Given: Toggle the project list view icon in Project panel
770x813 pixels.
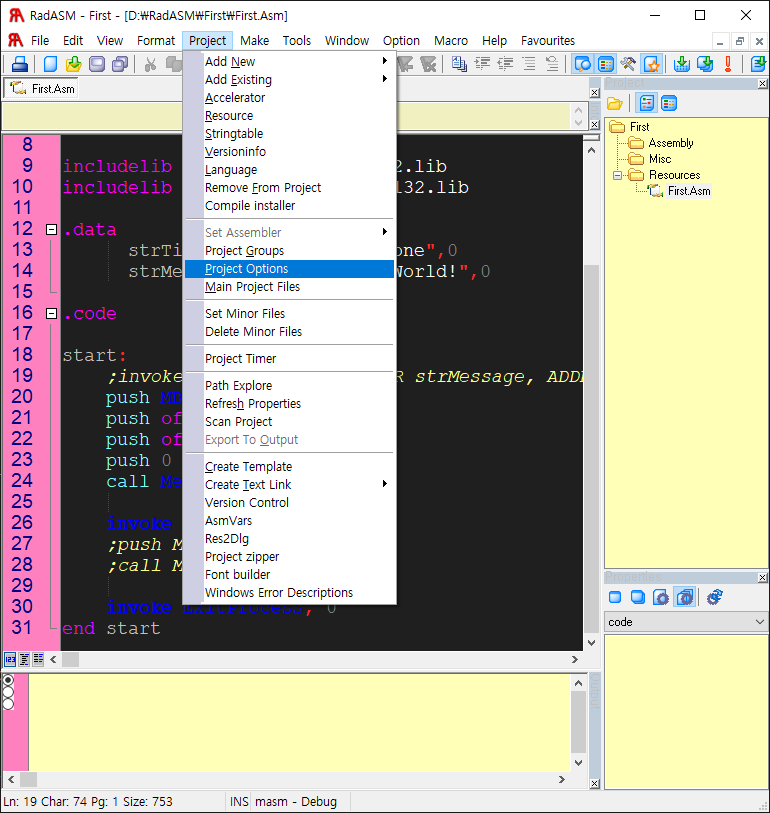Looking at the screenshot, I should click(x=669, y=103).
